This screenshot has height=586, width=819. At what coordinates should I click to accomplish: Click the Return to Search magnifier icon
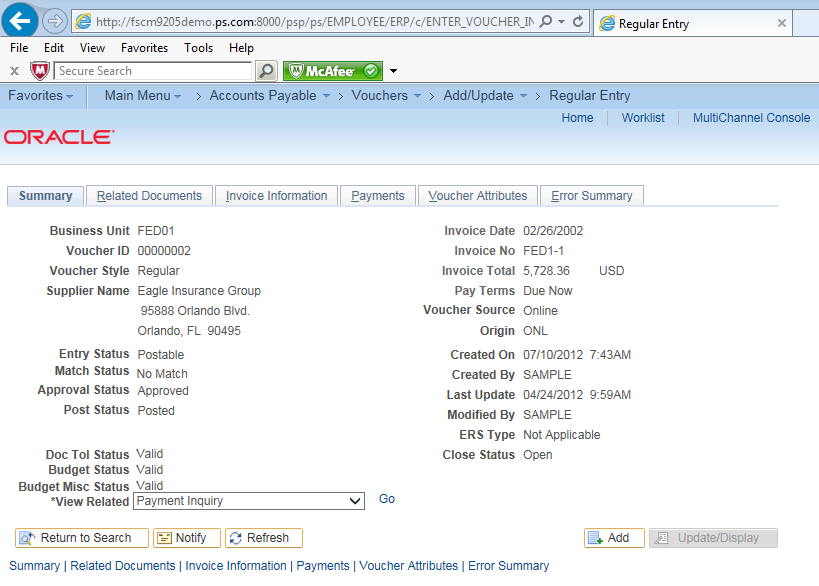(x=28, y=538)
